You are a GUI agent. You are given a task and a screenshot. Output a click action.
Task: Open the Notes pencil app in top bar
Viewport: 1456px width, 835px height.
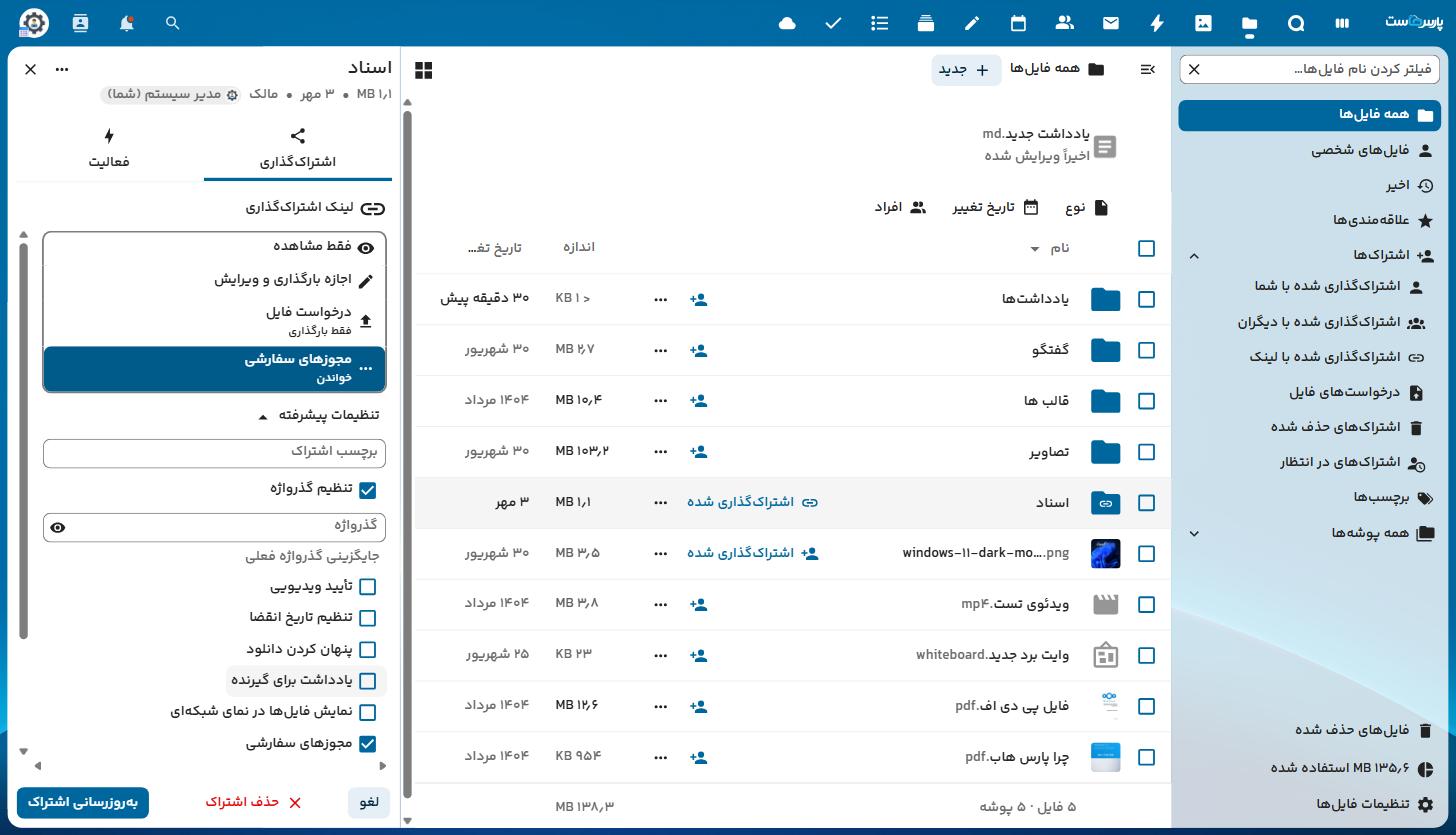point(972,23)
